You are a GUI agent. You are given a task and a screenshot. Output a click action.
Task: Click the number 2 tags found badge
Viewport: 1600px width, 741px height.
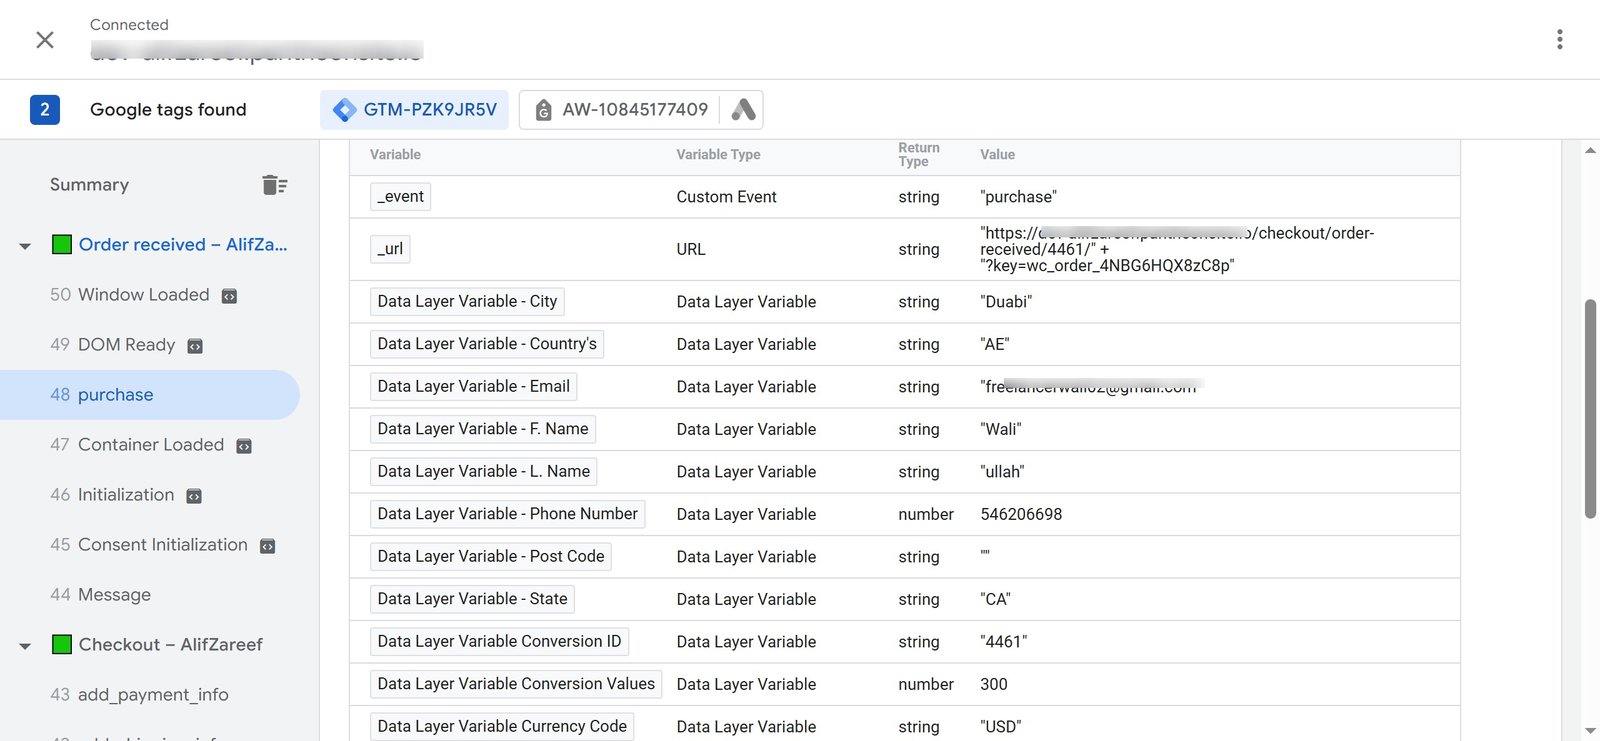coord(45,110)
